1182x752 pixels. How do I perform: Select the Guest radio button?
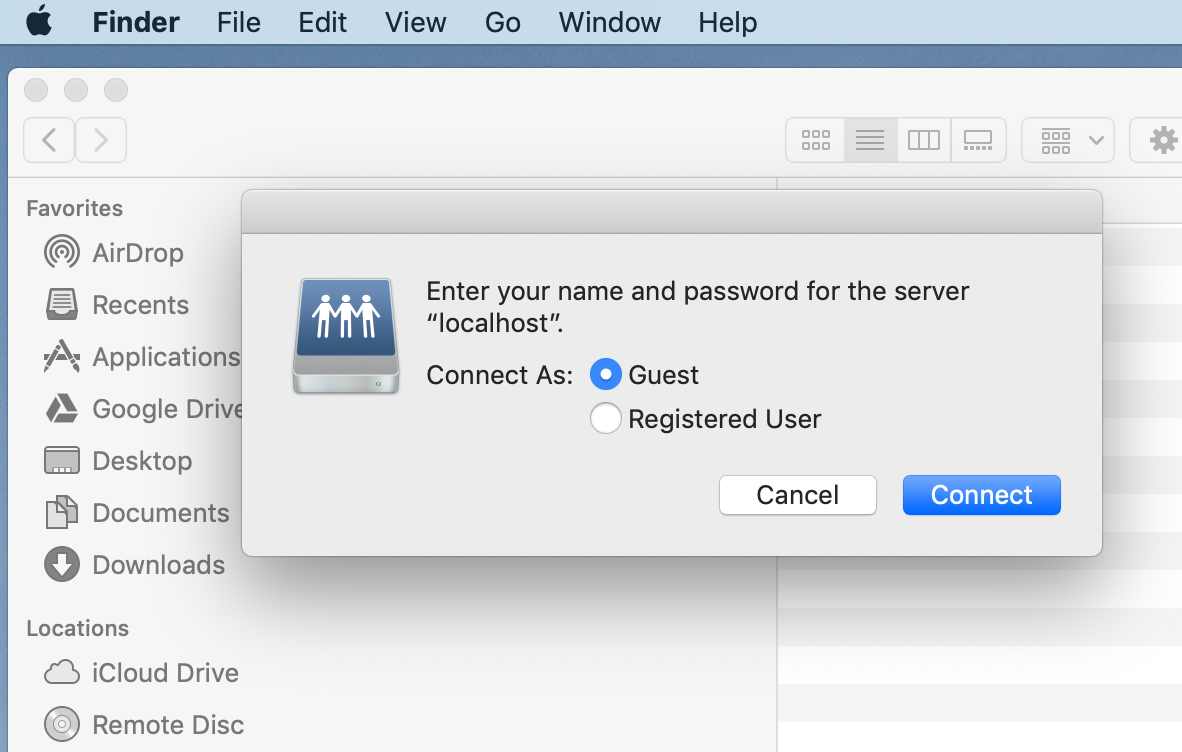606,375
